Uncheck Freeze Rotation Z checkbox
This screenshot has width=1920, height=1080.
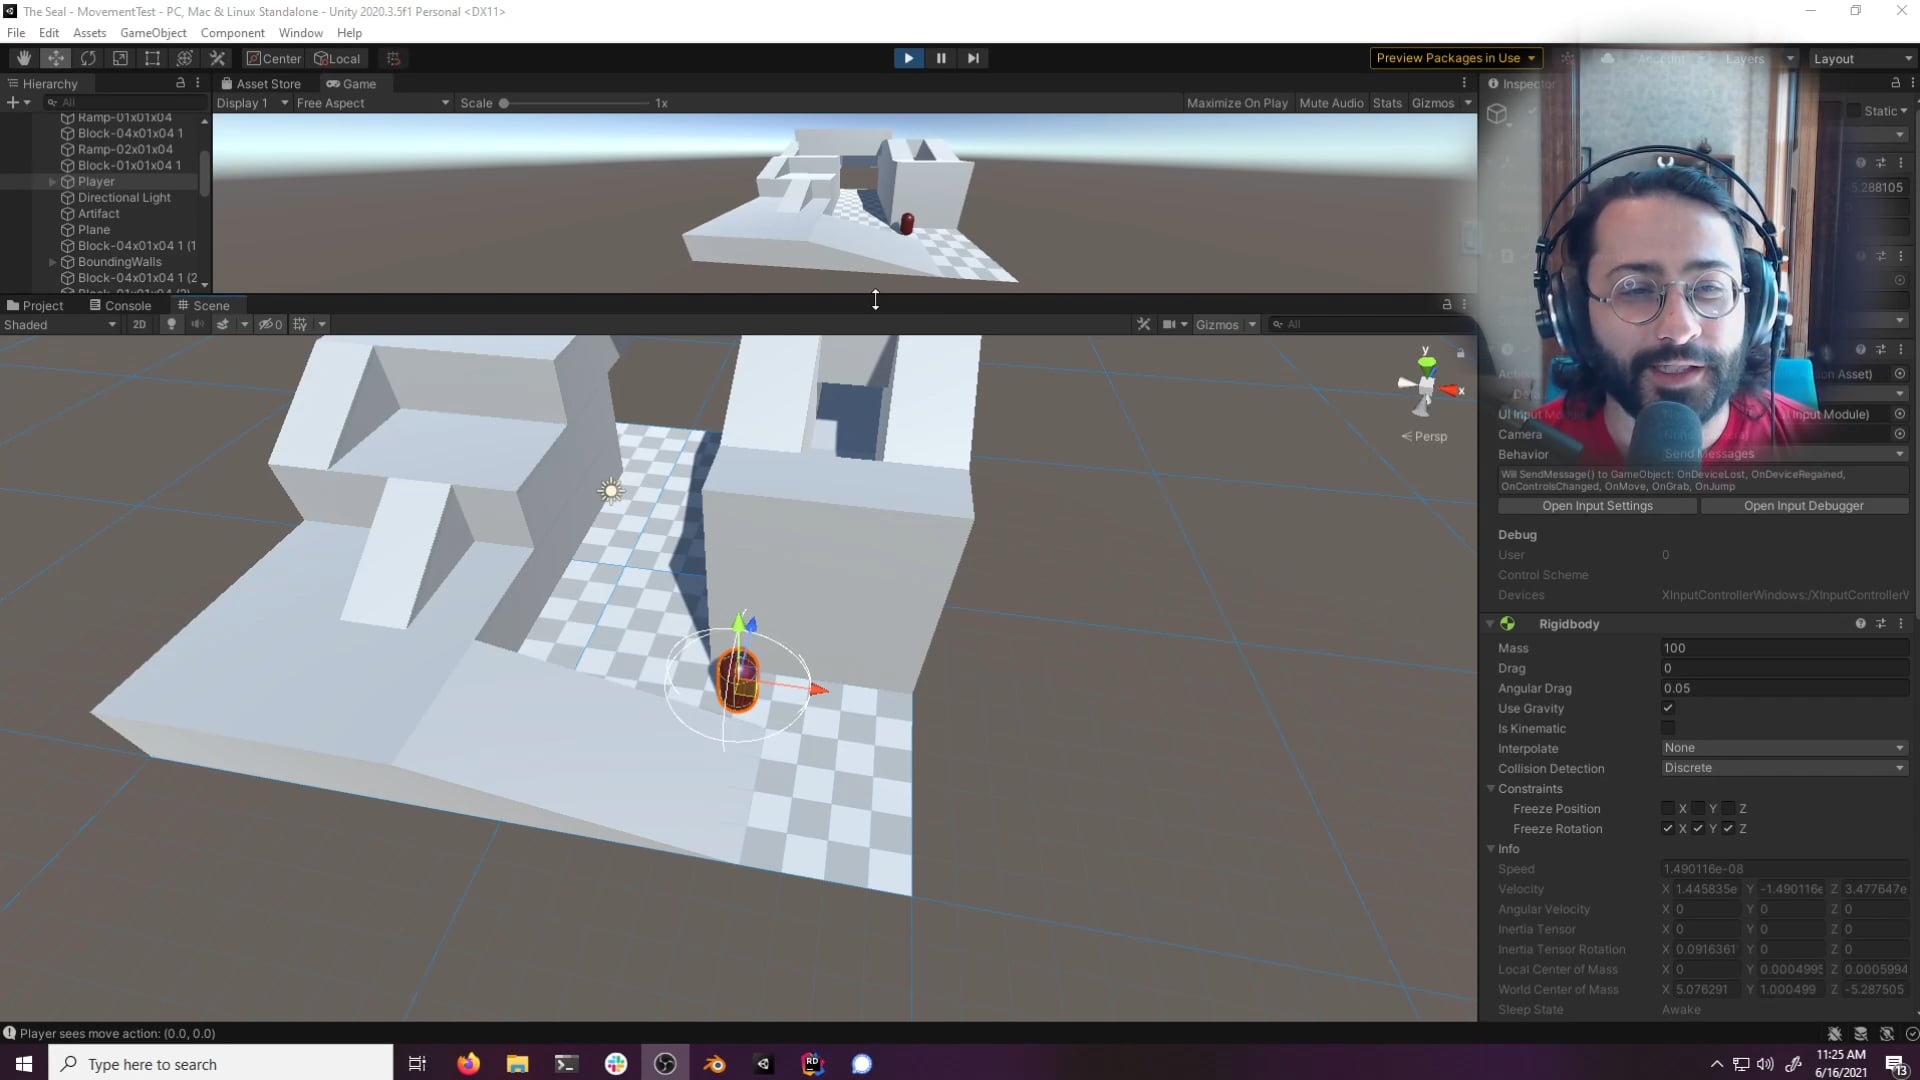[1728, 828]
